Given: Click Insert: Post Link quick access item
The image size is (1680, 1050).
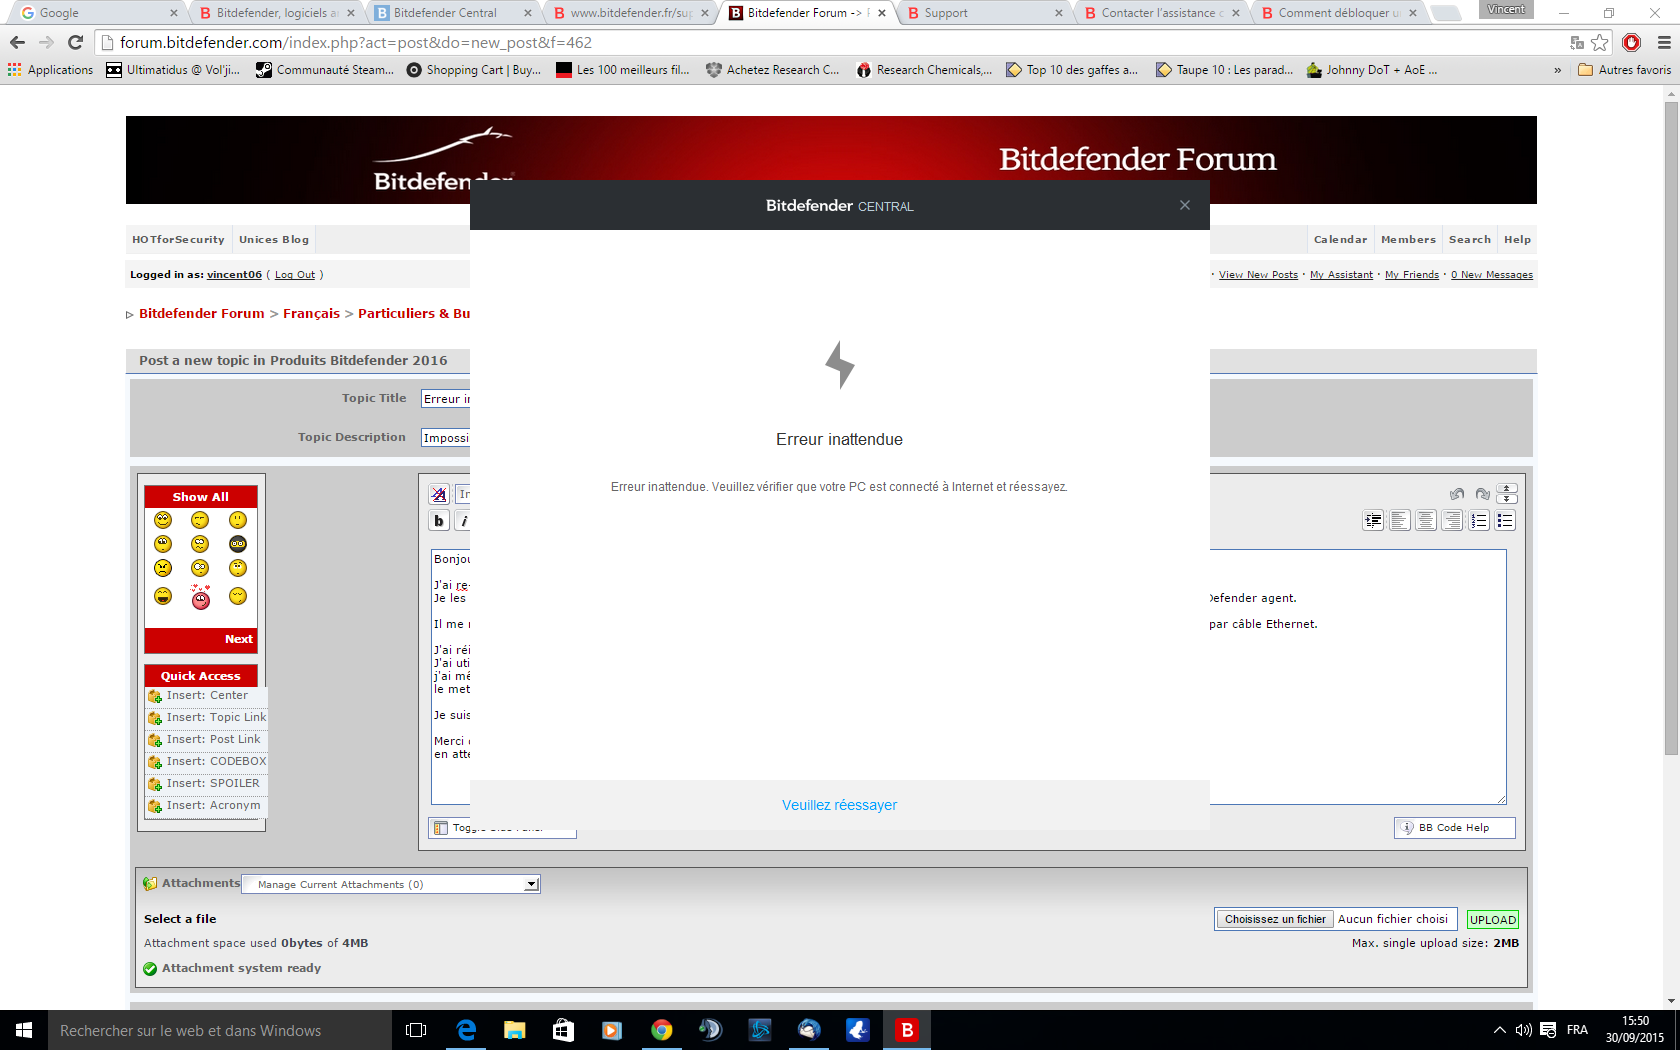Looking at the screenshot, I should [207, 740].
